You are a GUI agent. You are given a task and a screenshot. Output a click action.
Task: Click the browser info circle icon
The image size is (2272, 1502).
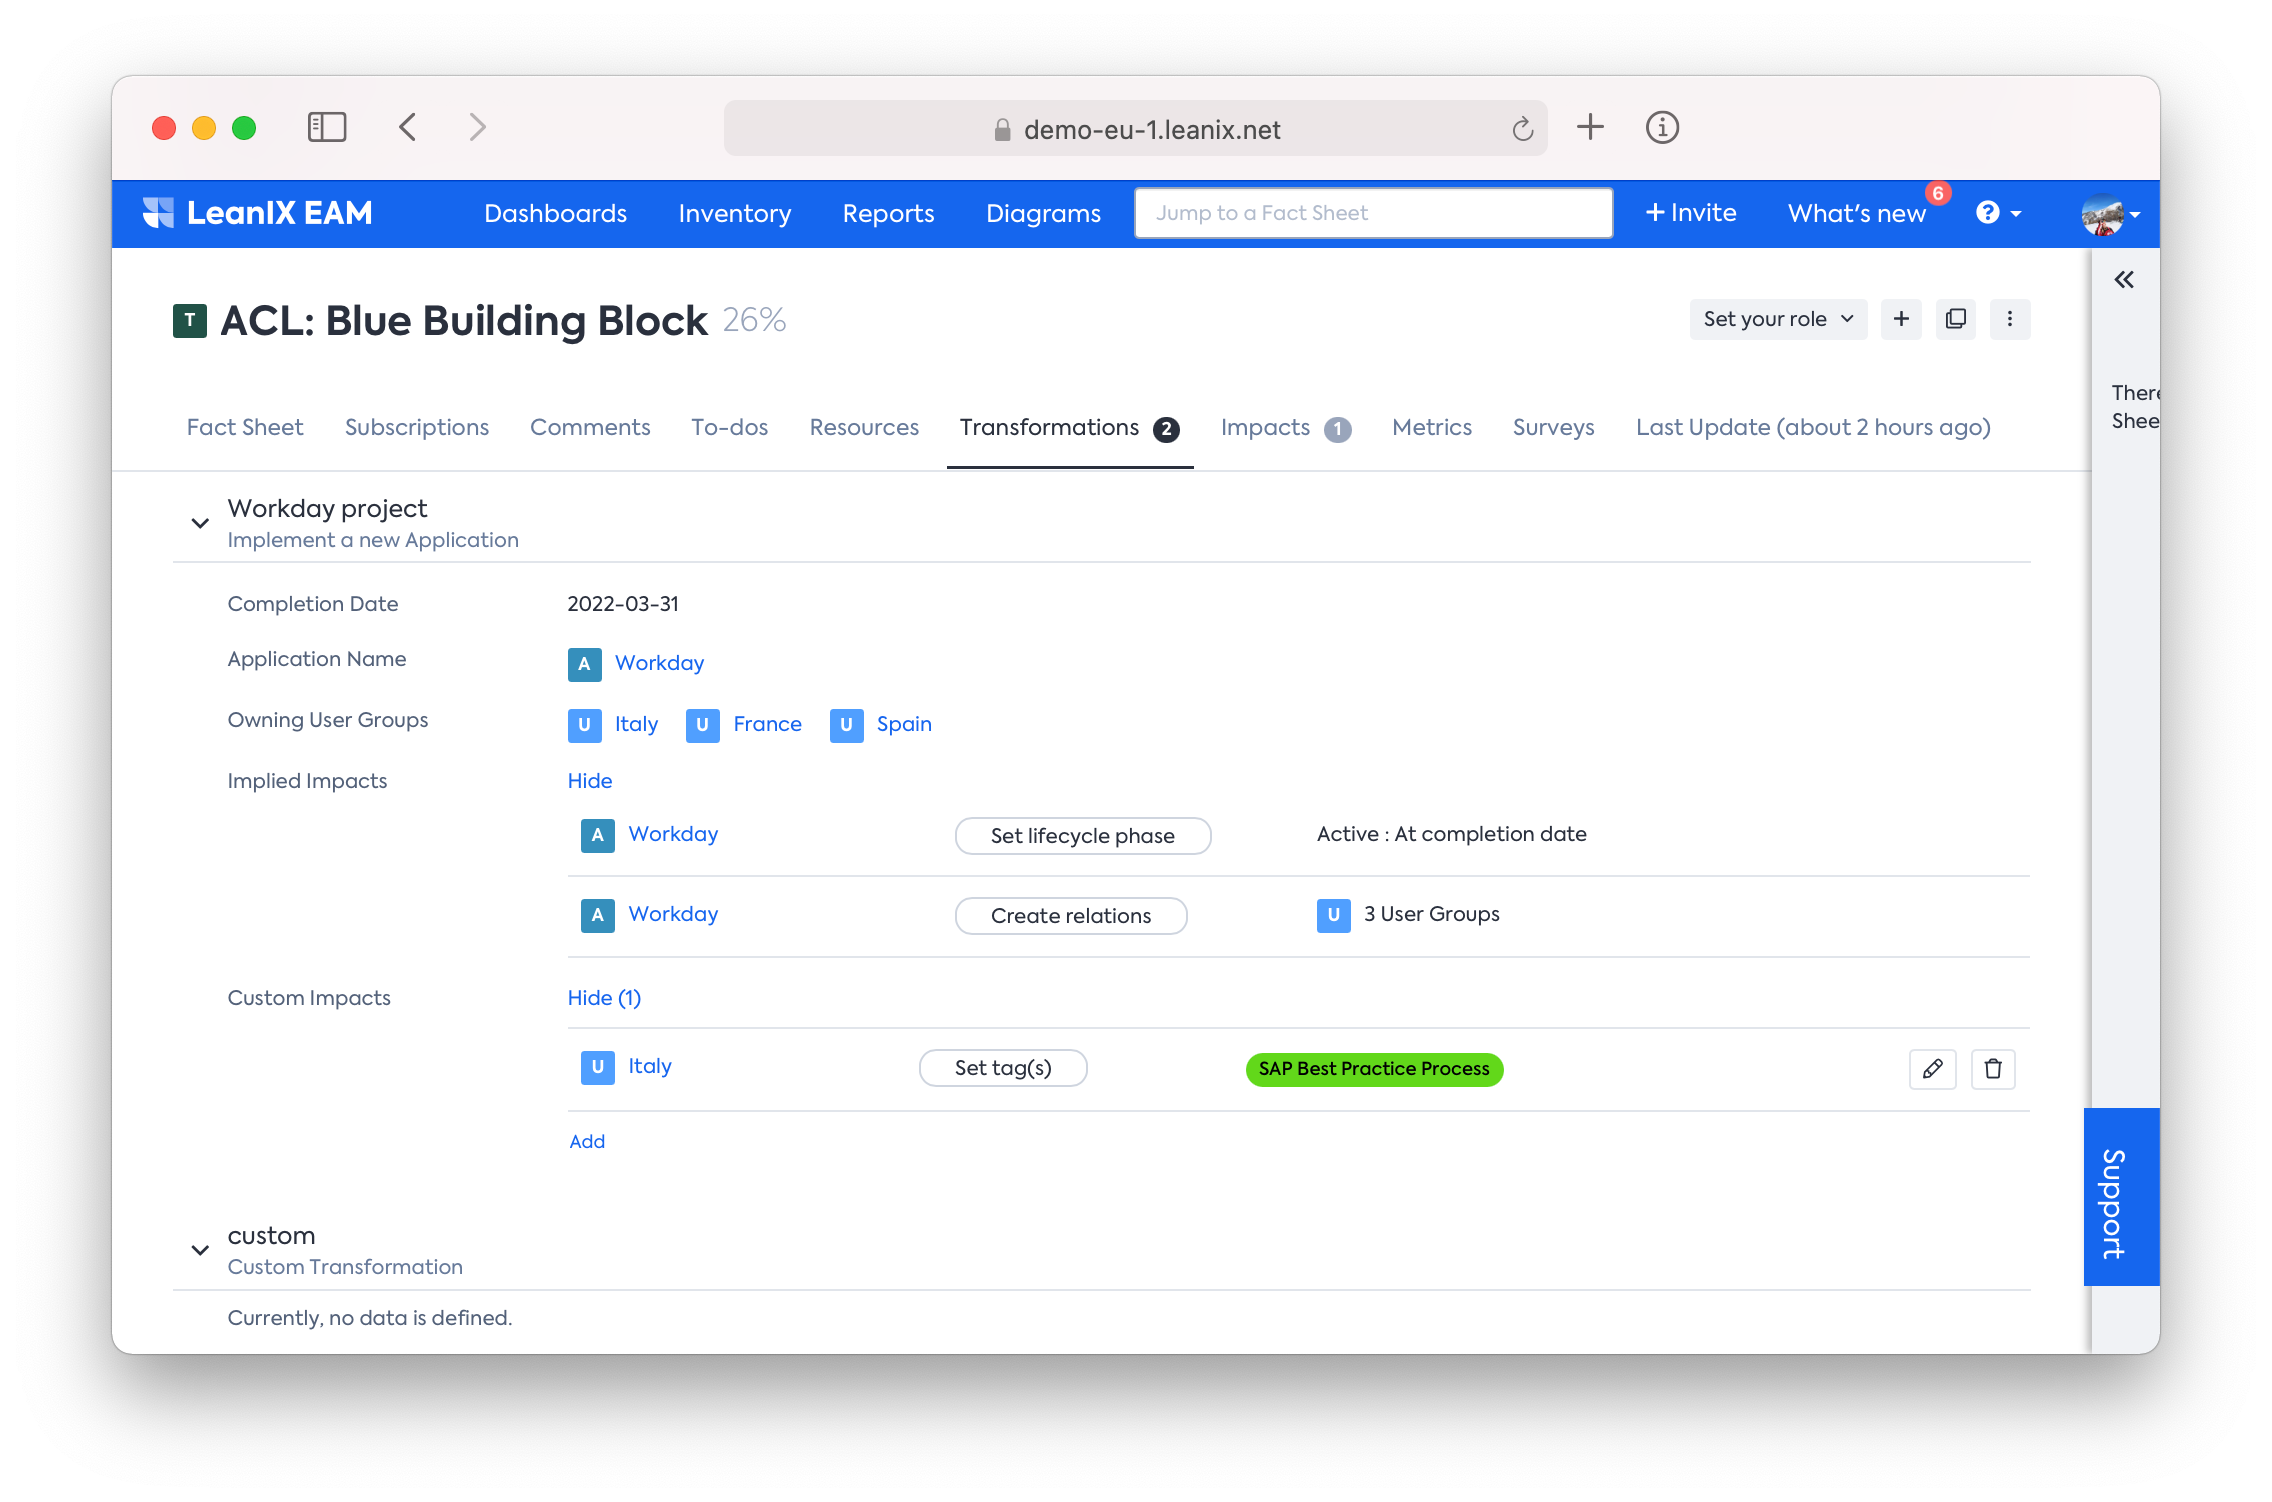(1662, 127)
